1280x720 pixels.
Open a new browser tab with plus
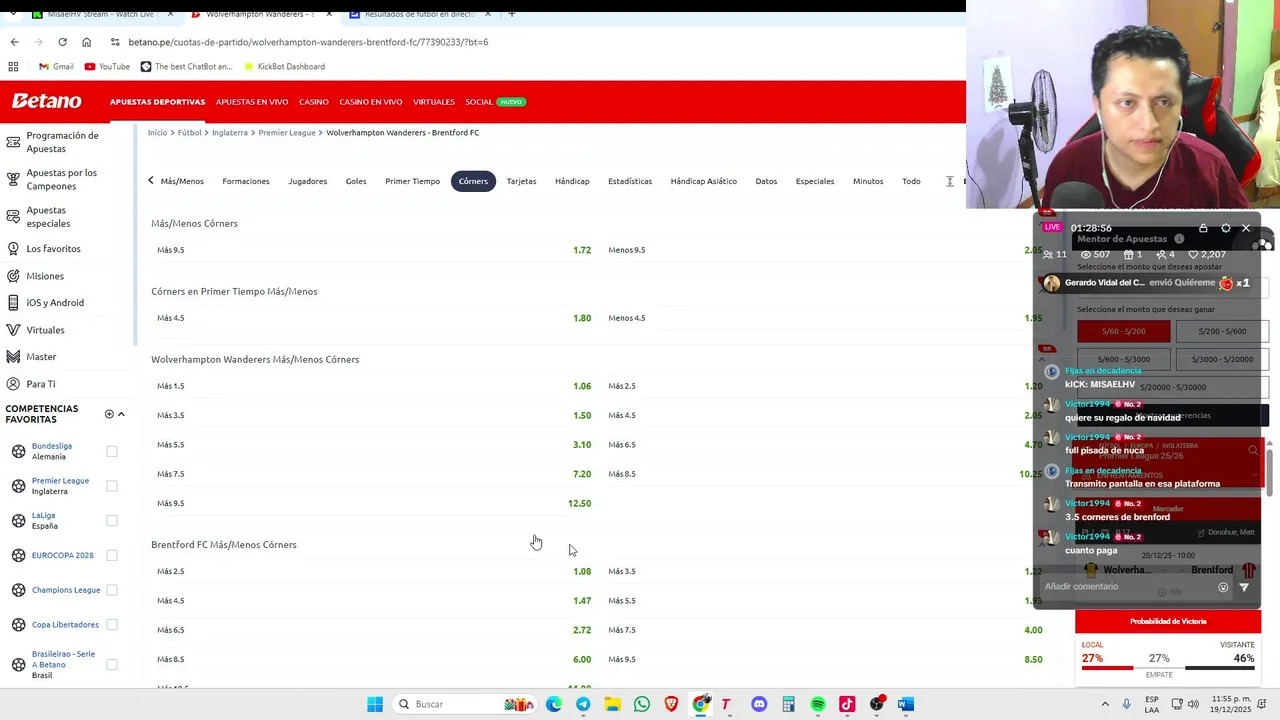click(511, 14)
